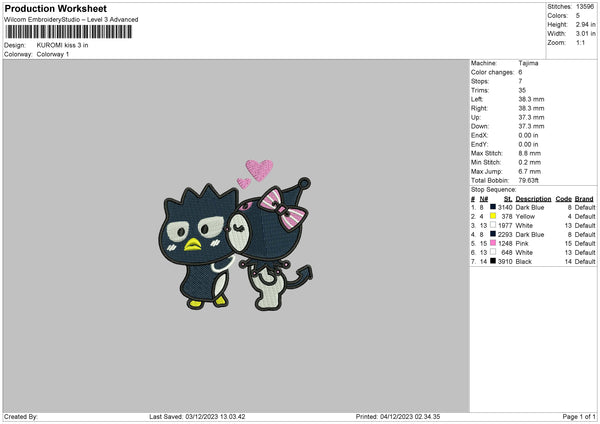Viewport: 600px width, 424px height.
Task: Click the stitch count 1977 in row 3
Action: tap(505, 225)
